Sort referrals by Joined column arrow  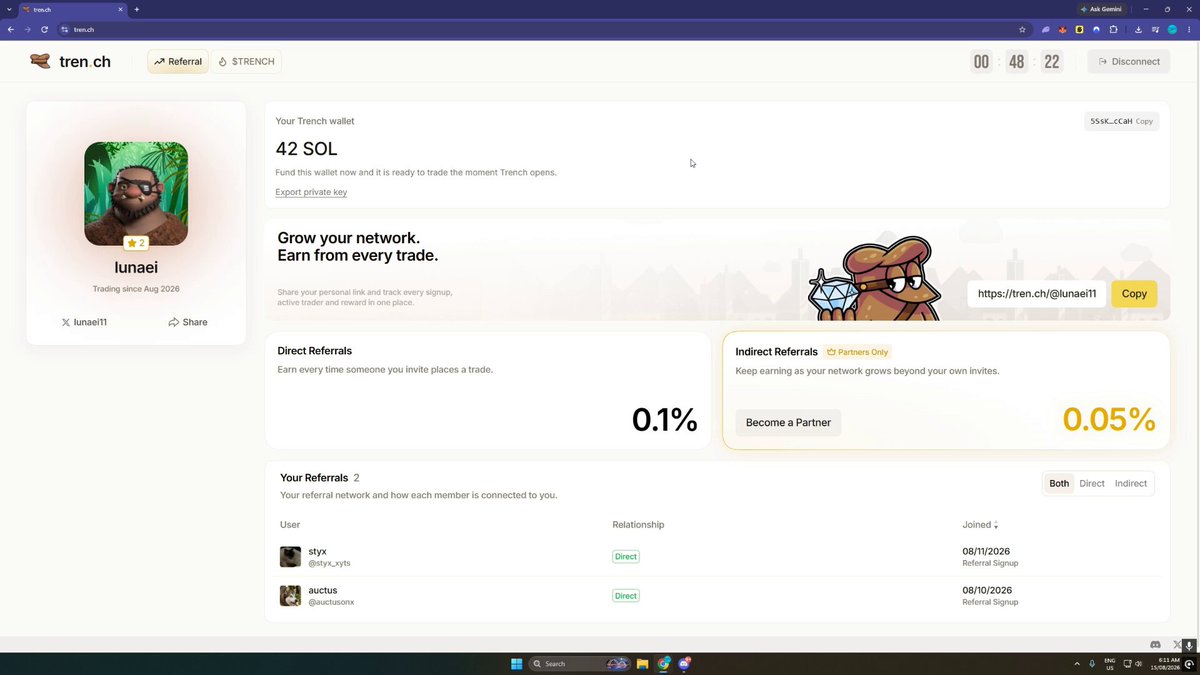(x=995, y=525)
